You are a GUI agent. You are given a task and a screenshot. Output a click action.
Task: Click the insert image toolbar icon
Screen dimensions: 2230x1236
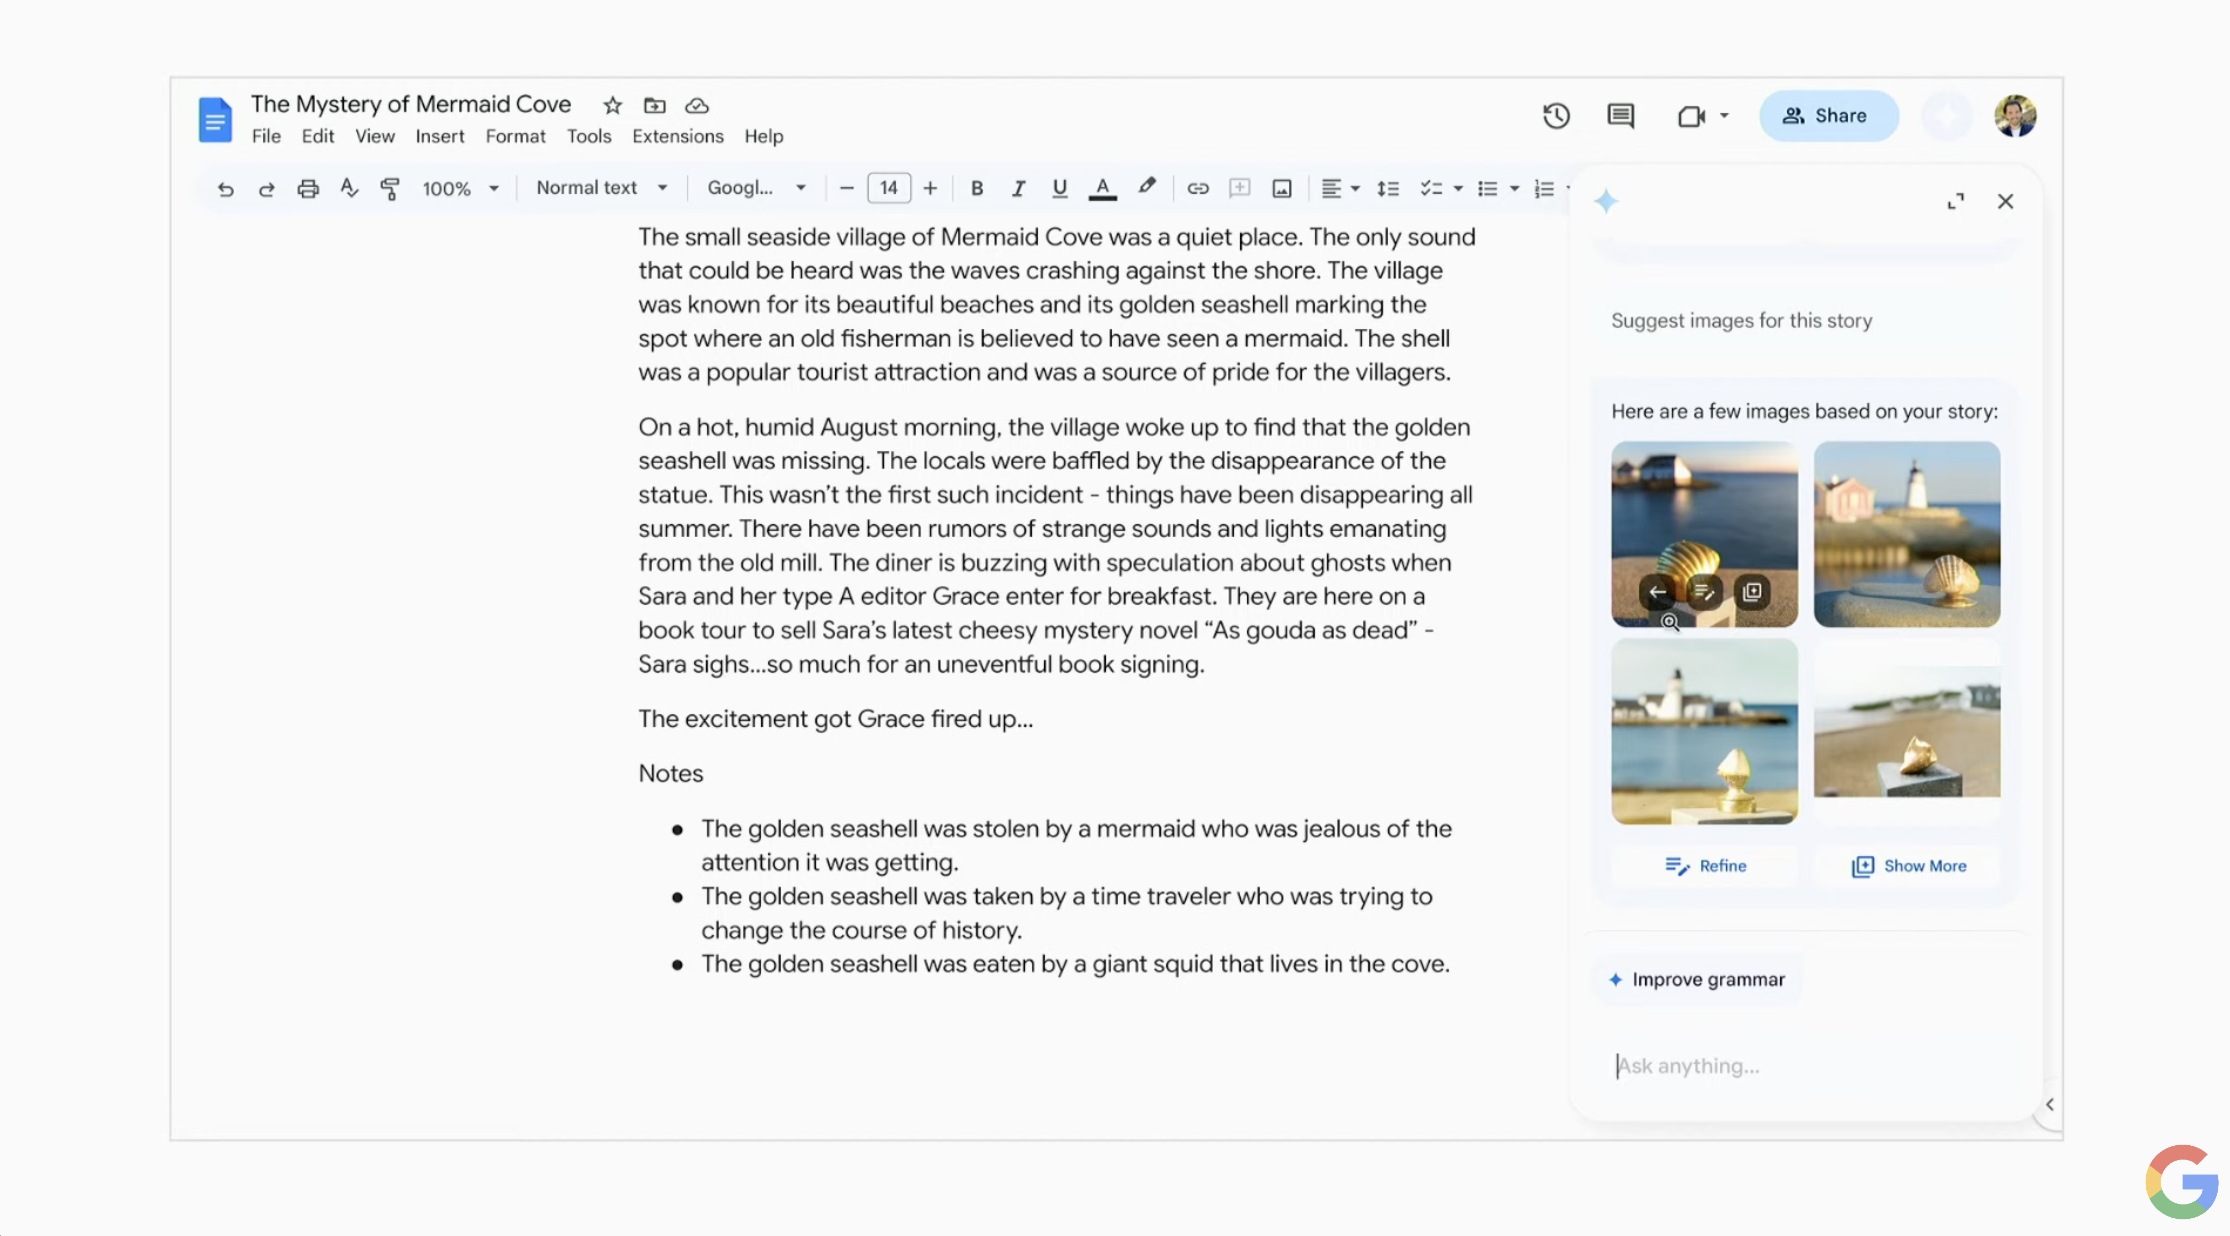(1281, 188)
